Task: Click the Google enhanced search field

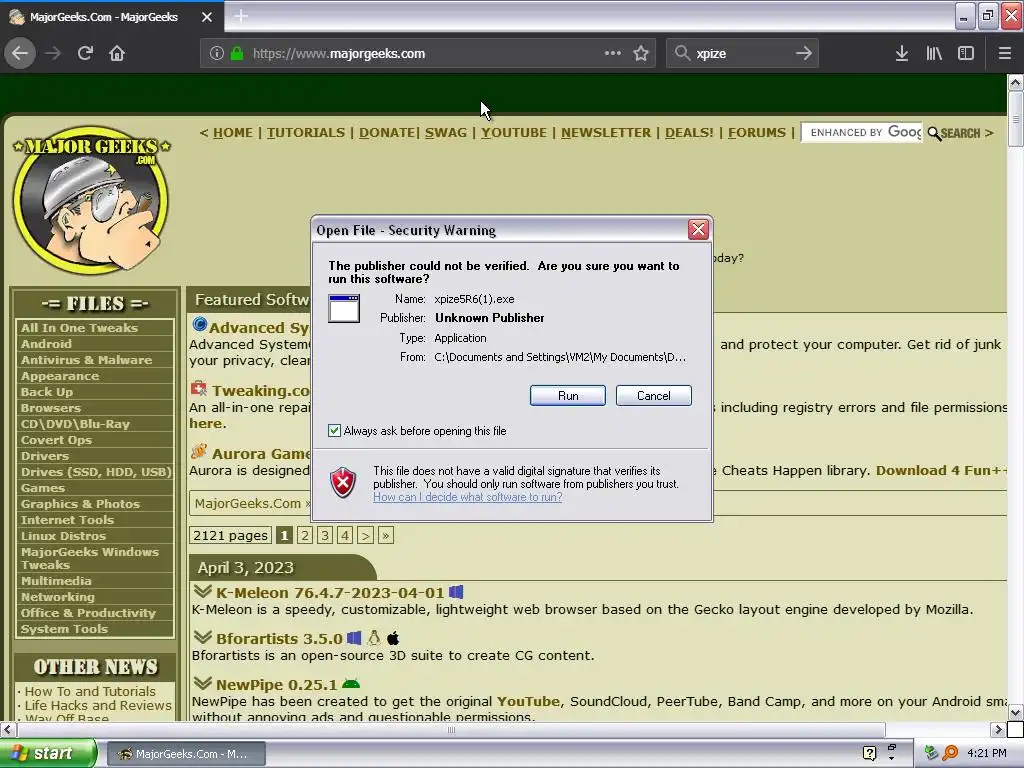Action: [861, 133]
